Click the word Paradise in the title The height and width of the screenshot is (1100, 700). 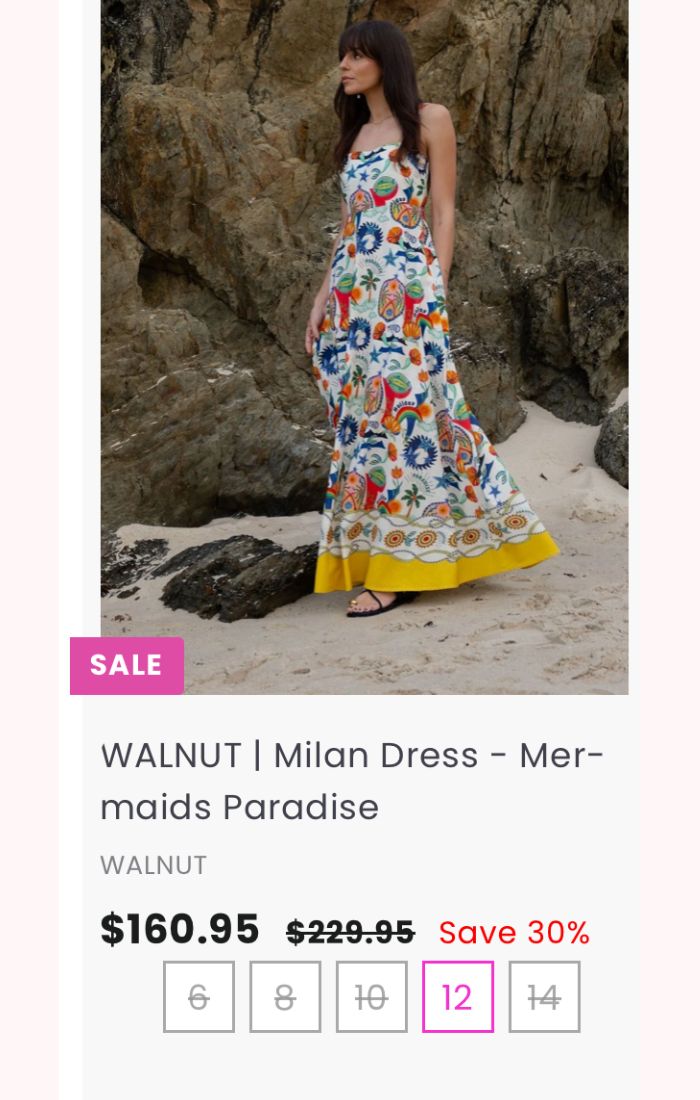[301, 807]
